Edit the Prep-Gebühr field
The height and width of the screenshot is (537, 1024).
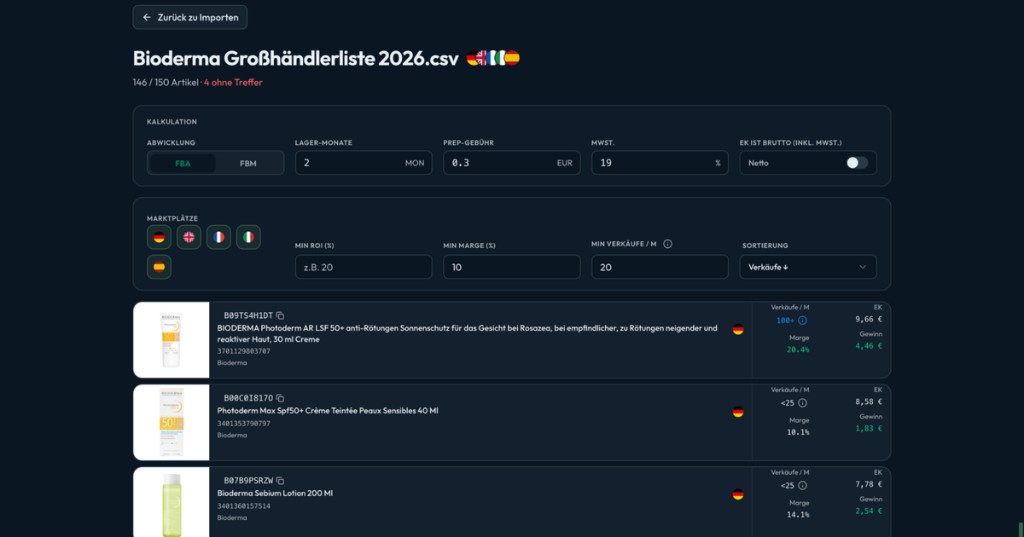click(x=511, y=163)
